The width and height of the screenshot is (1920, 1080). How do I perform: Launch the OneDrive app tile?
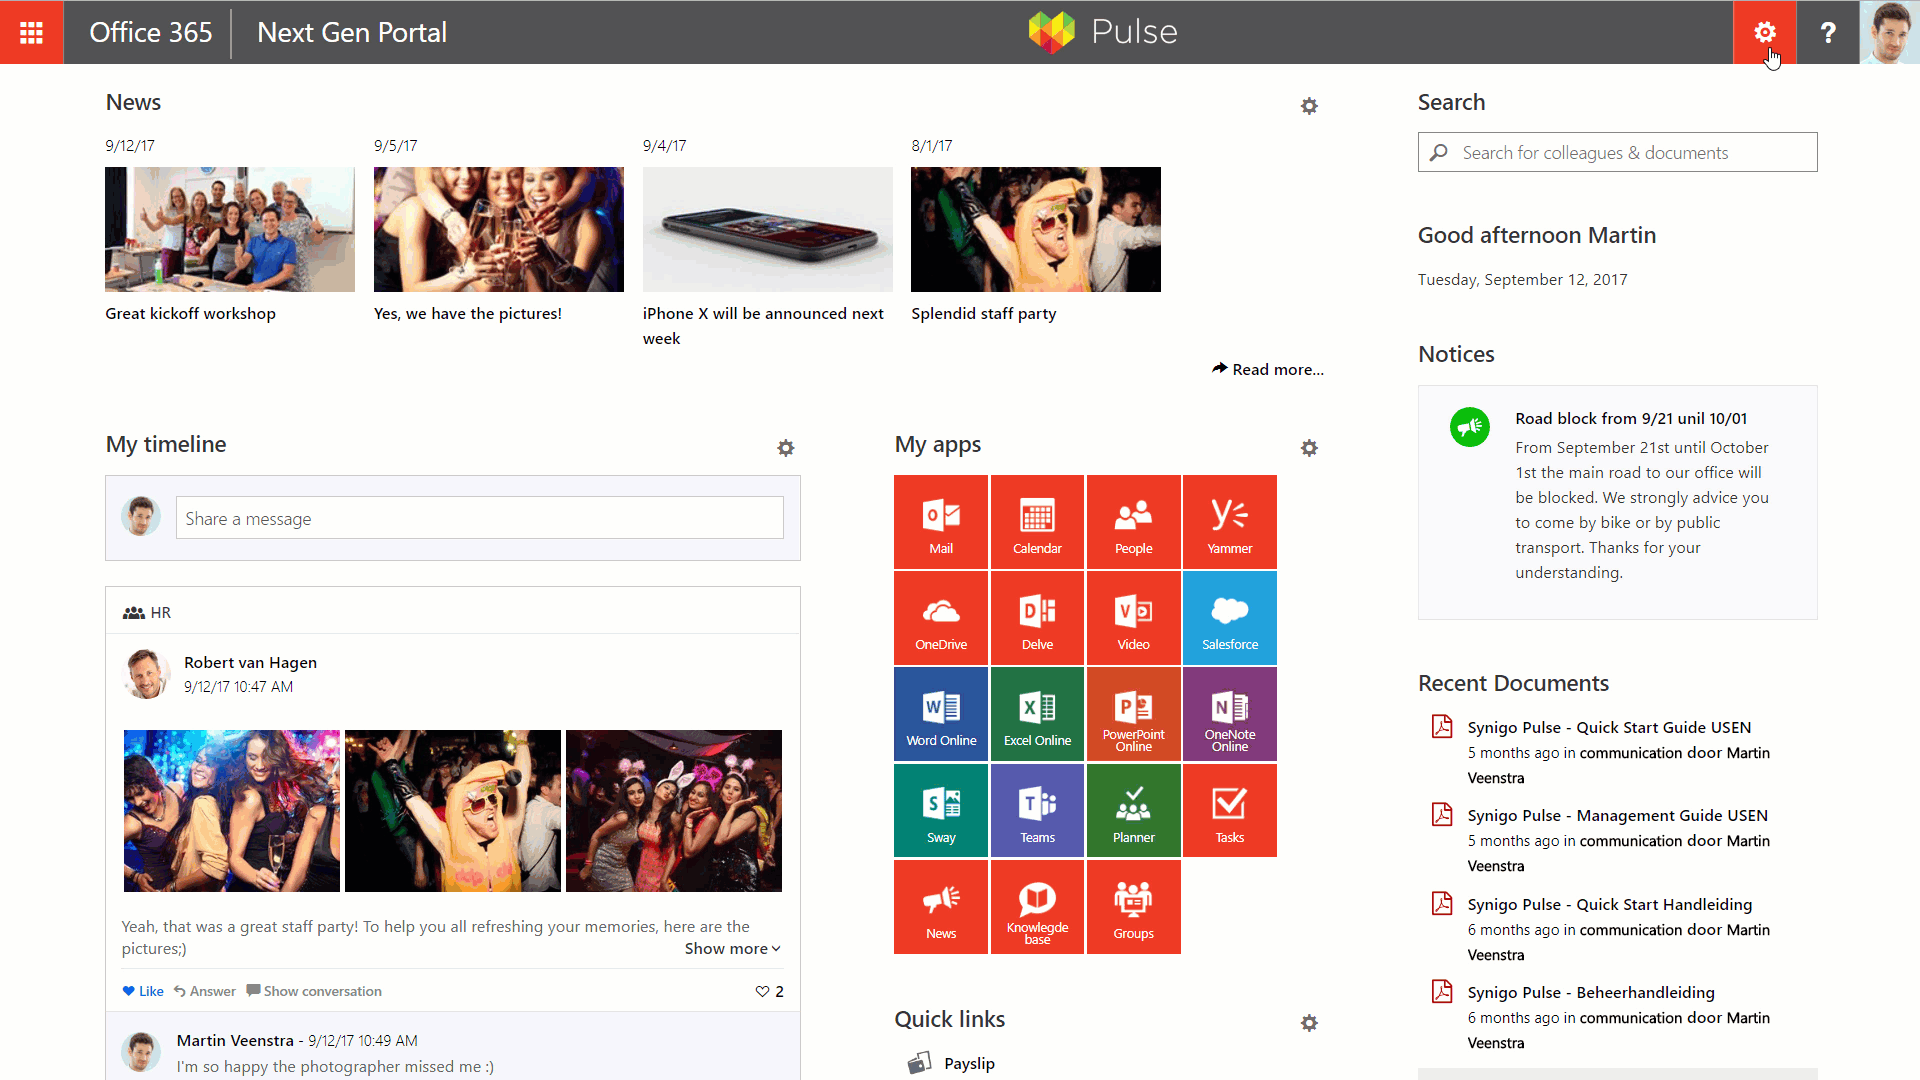tap(941, 618)
